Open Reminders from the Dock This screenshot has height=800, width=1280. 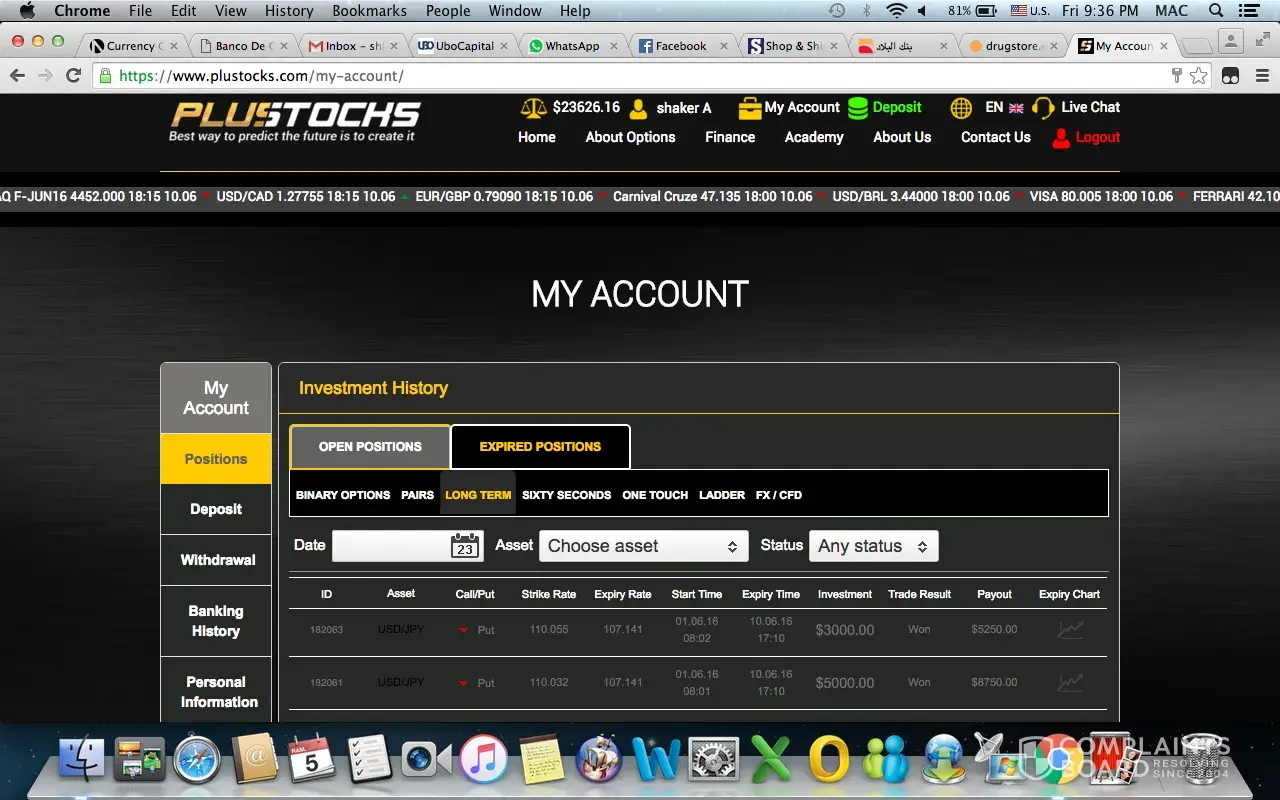pyautogui.click(x=369, y=759)
